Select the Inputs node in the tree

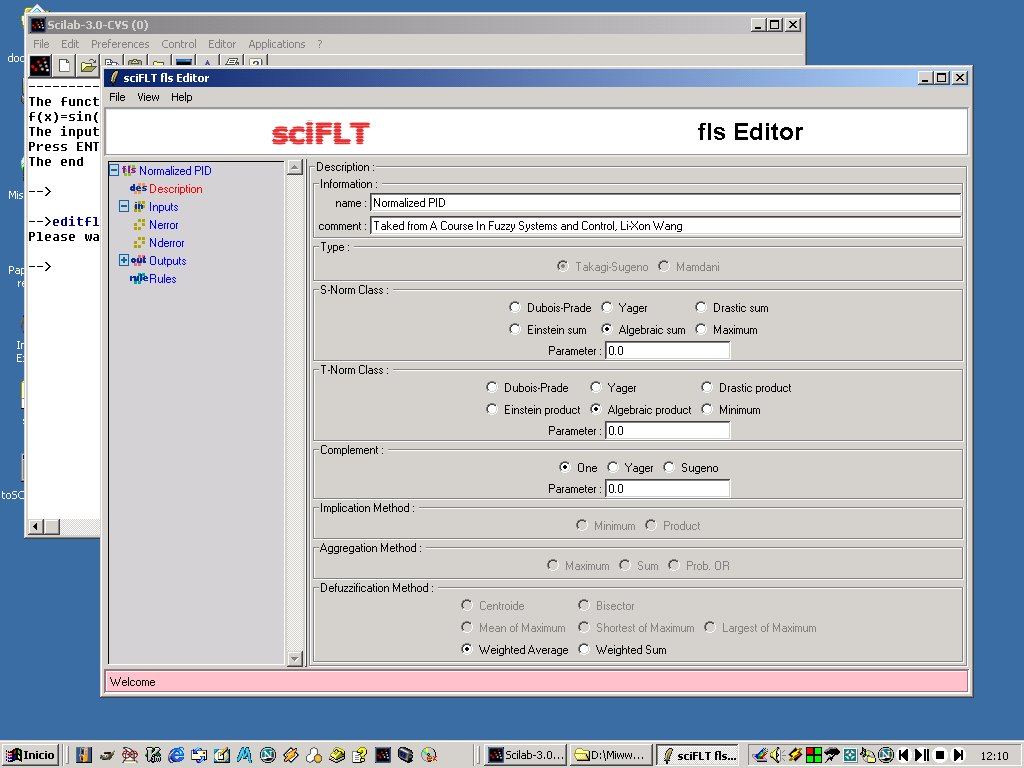[x=163, y=207]
